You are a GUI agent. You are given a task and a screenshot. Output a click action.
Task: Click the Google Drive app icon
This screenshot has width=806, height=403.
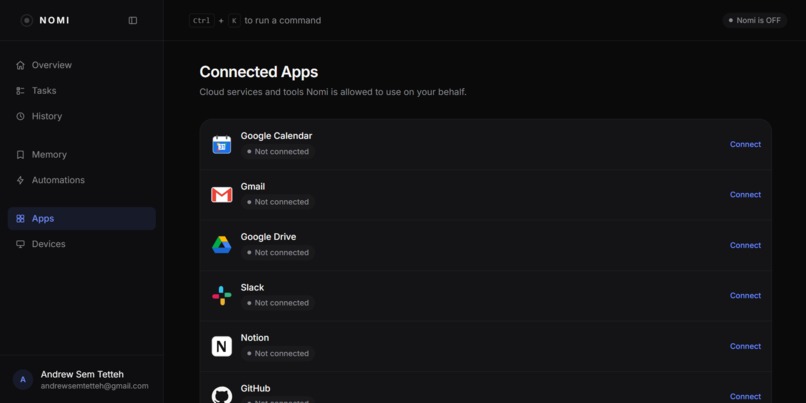coord(222,245)
